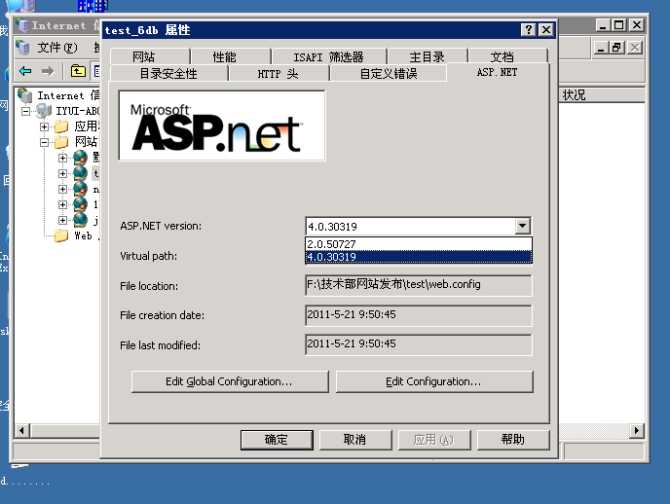The image size is (670, 504).
Task: Minimize the inner MDI child window
Action: click(601, 47)
